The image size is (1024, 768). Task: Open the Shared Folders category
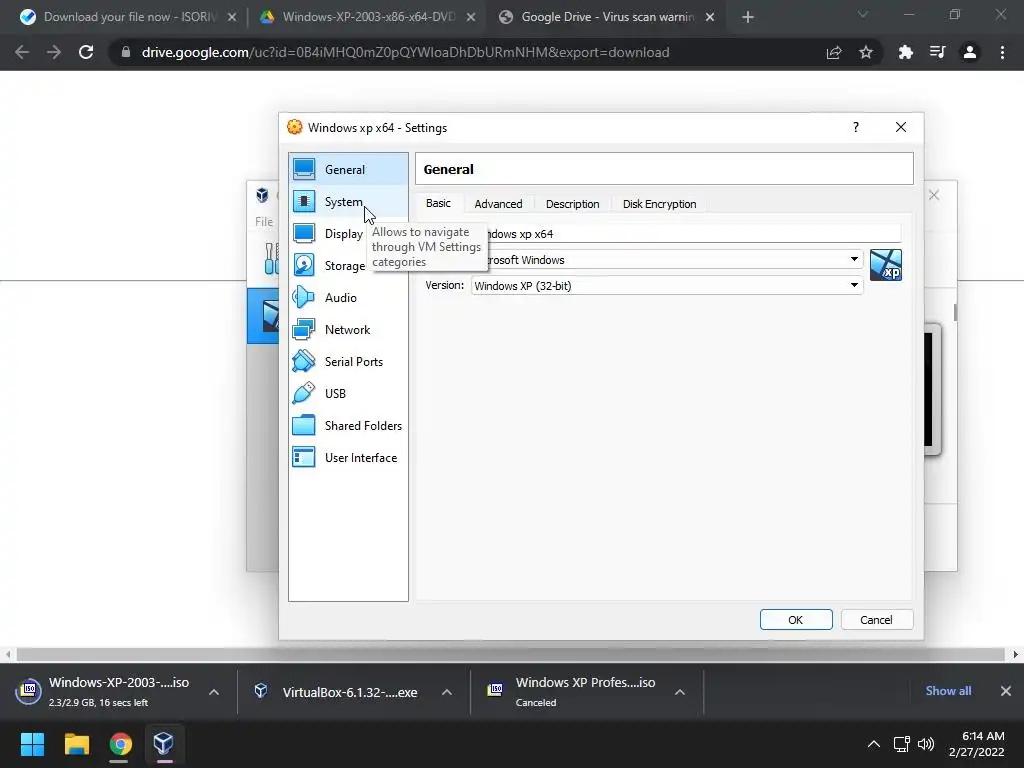pyautogui.click(x=347, y=426)
